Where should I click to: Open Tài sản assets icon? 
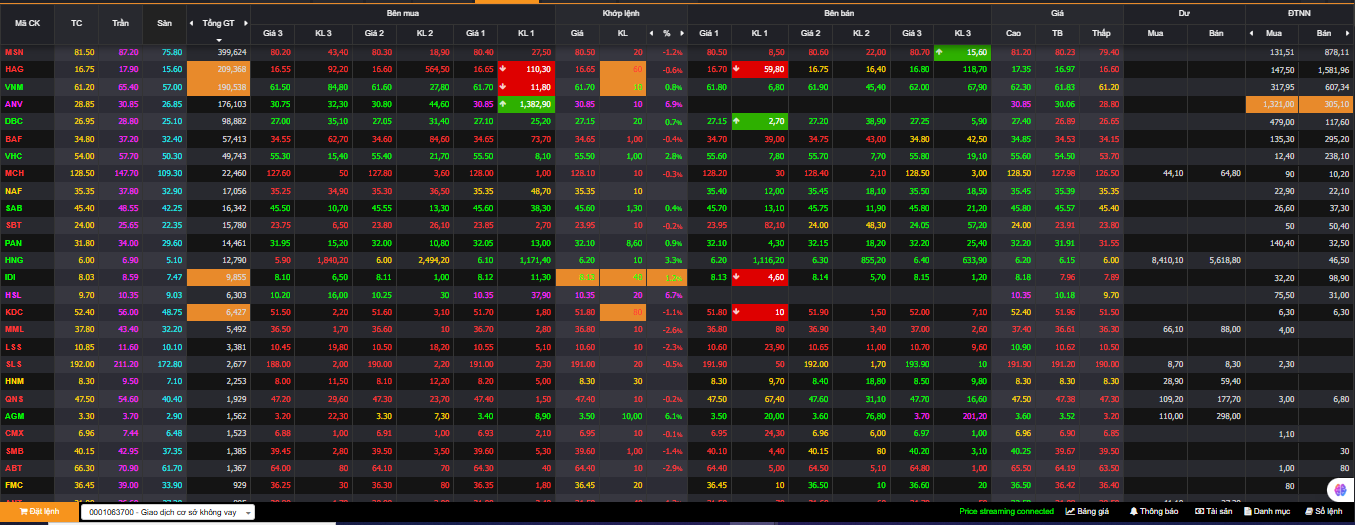(x=1213, y=511)
